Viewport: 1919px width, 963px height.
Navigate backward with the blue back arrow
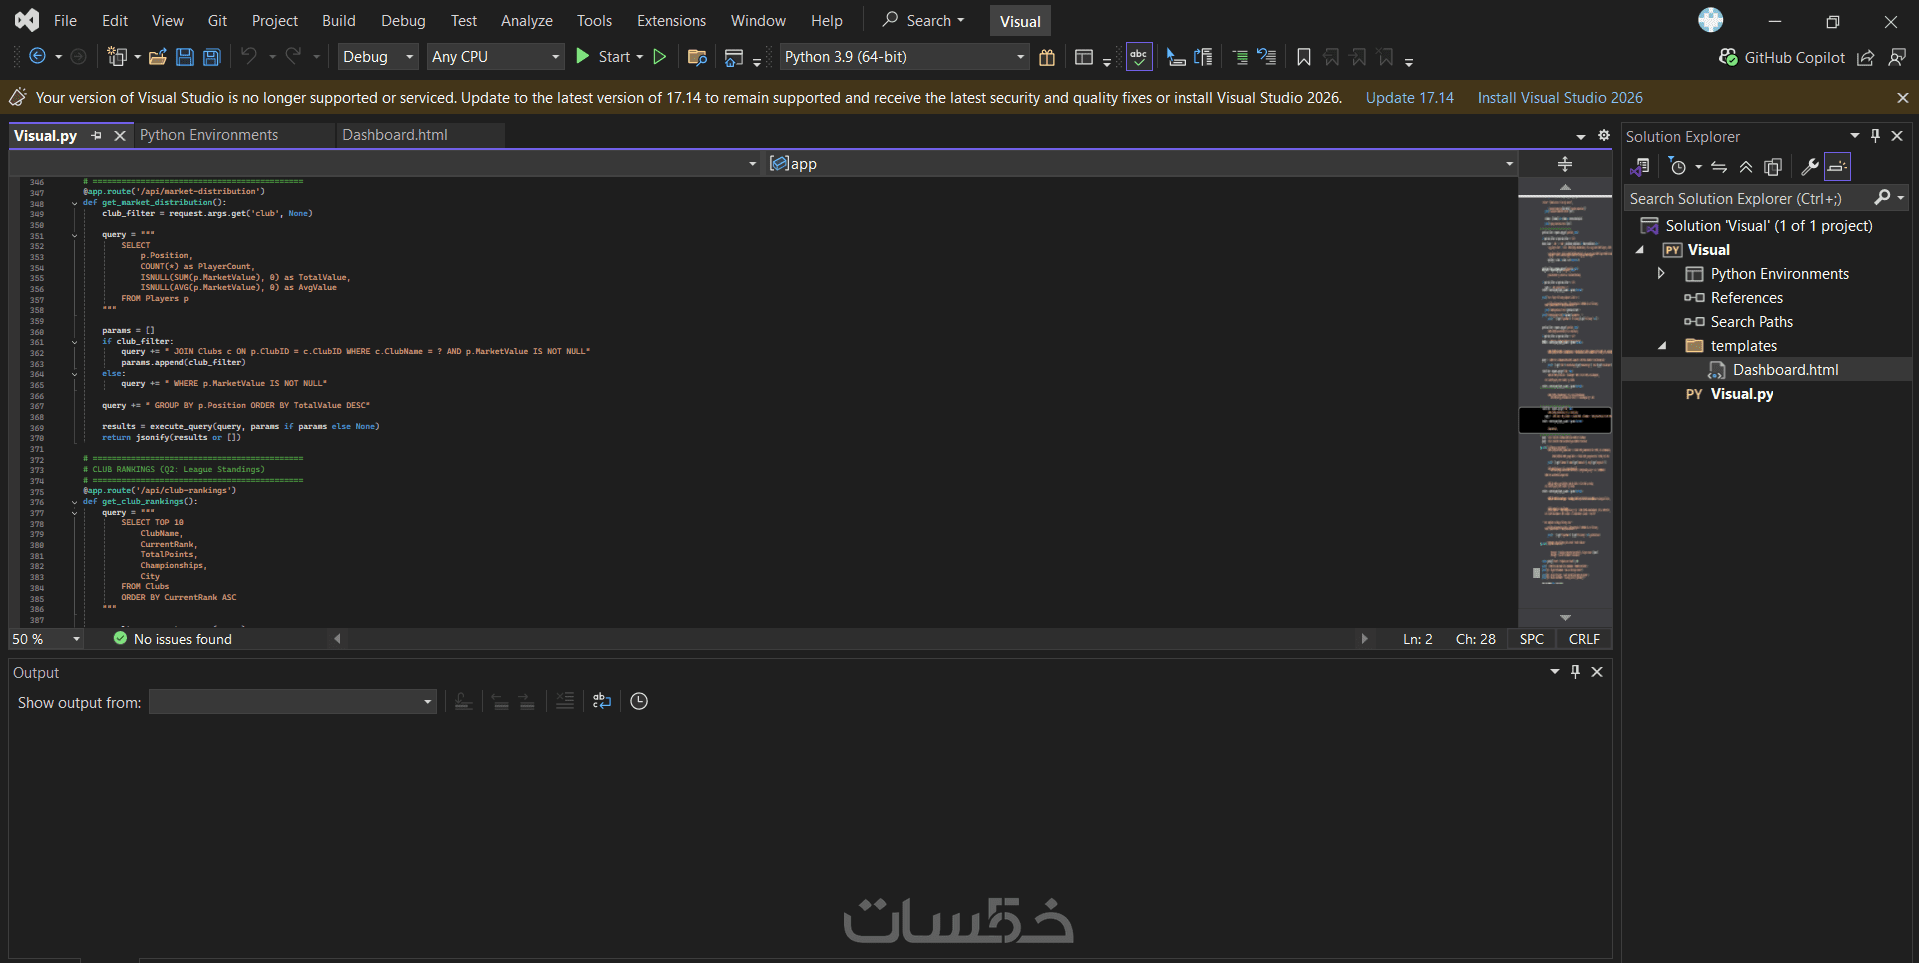(x=37, y=57)
